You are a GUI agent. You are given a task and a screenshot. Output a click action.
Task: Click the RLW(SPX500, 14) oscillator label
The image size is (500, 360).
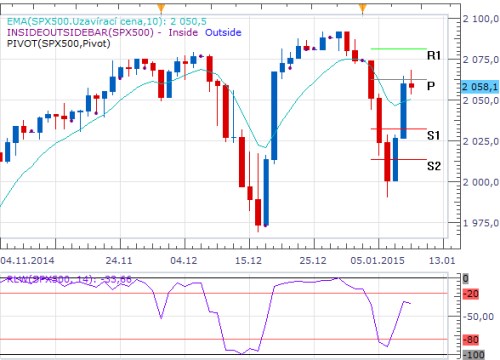69,279
